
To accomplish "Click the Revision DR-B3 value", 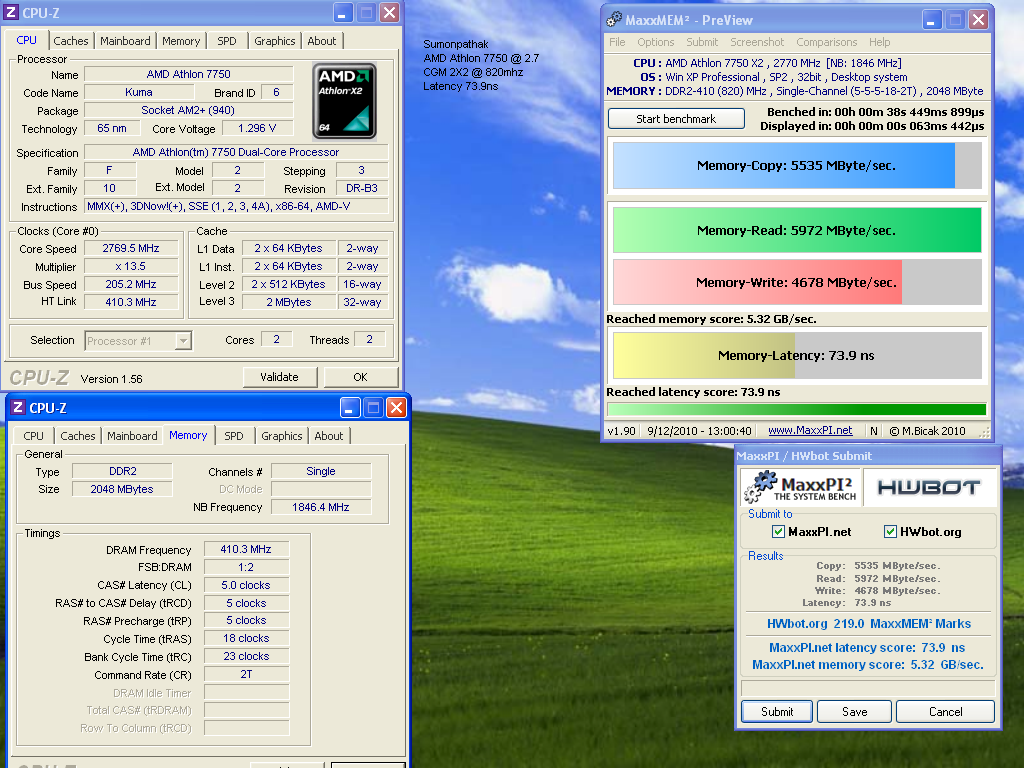I will click(362, 188).
